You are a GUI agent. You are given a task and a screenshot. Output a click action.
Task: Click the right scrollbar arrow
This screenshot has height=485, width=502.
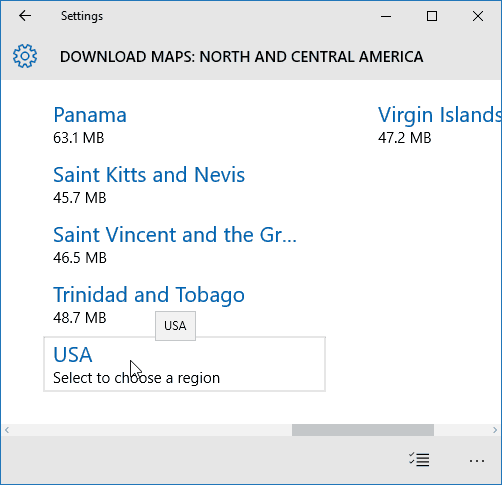click(495, 430)
